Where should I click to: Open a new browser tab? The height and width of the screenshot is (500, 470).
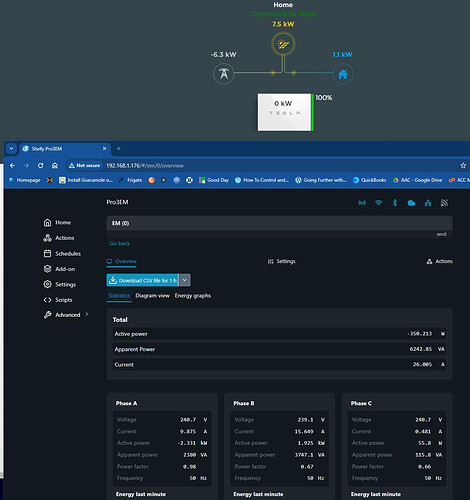pyautogui.click(x=119, y=149)
